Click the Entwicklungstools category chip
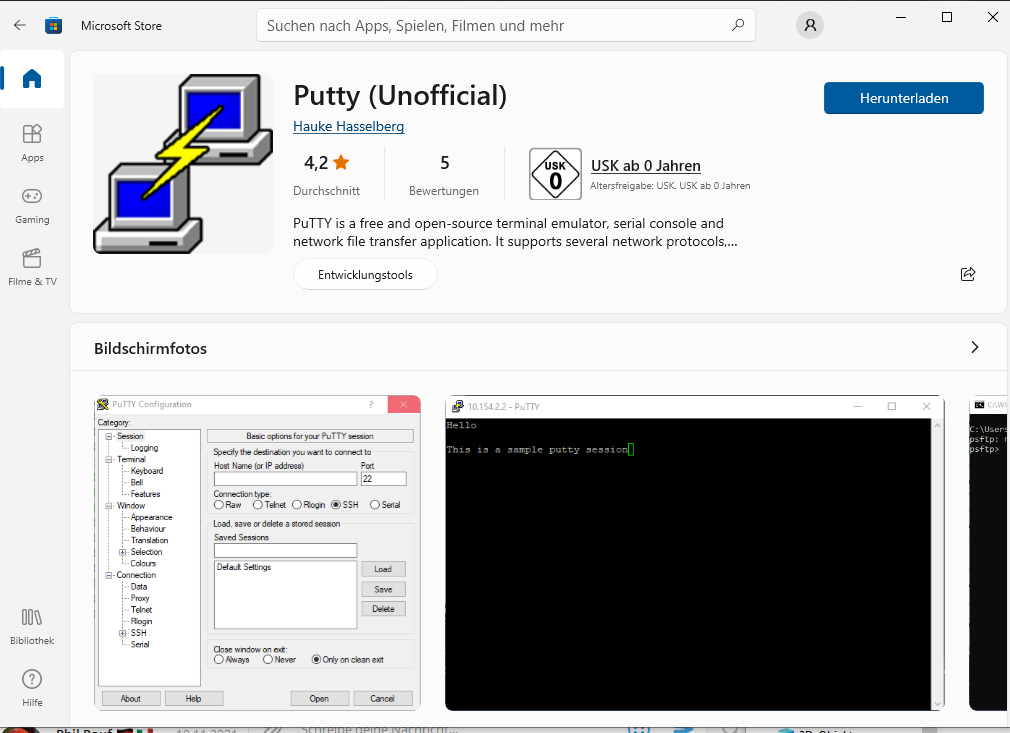 (365, 274)
